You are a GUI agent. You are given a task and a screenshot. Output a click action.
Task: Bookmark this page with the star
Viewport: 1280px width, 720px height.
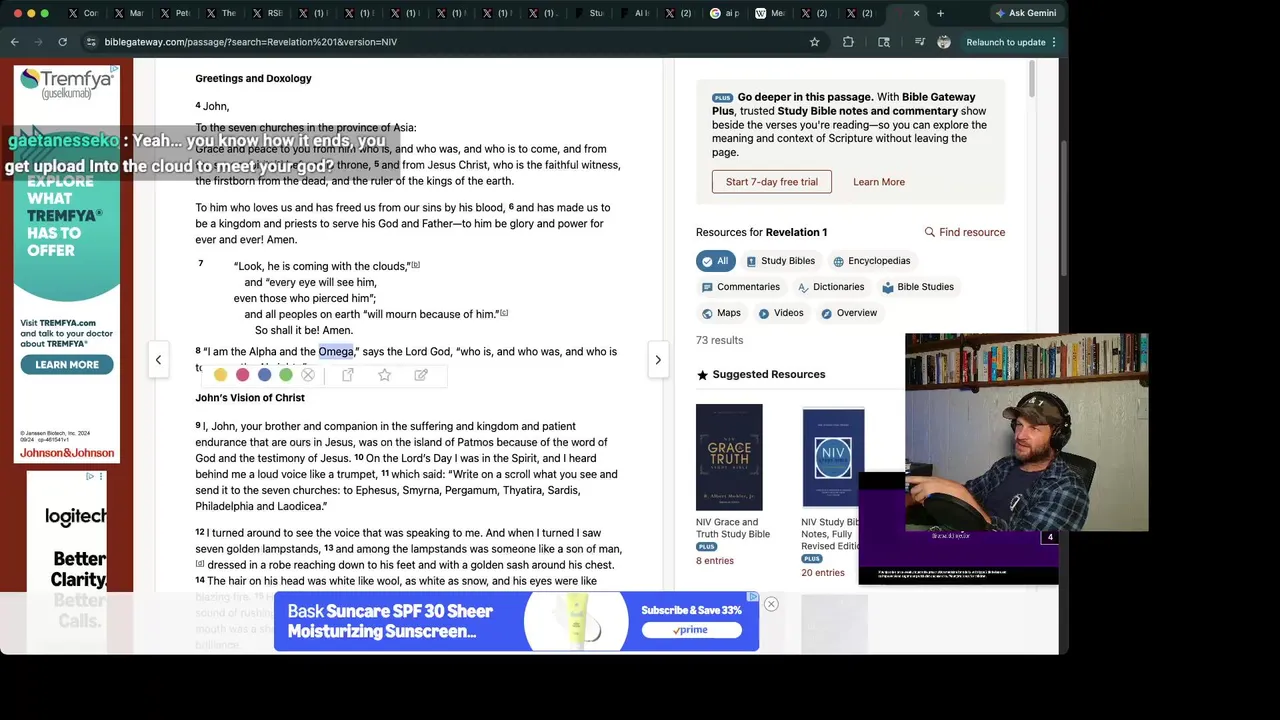(x=815, y=42)
